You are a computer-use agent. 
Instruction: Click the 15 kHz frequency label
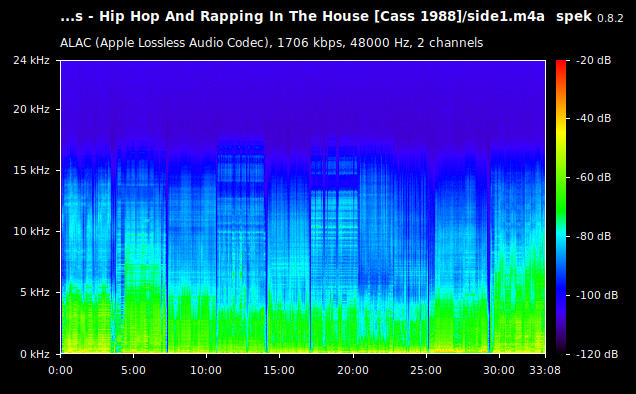click(31, 170)
